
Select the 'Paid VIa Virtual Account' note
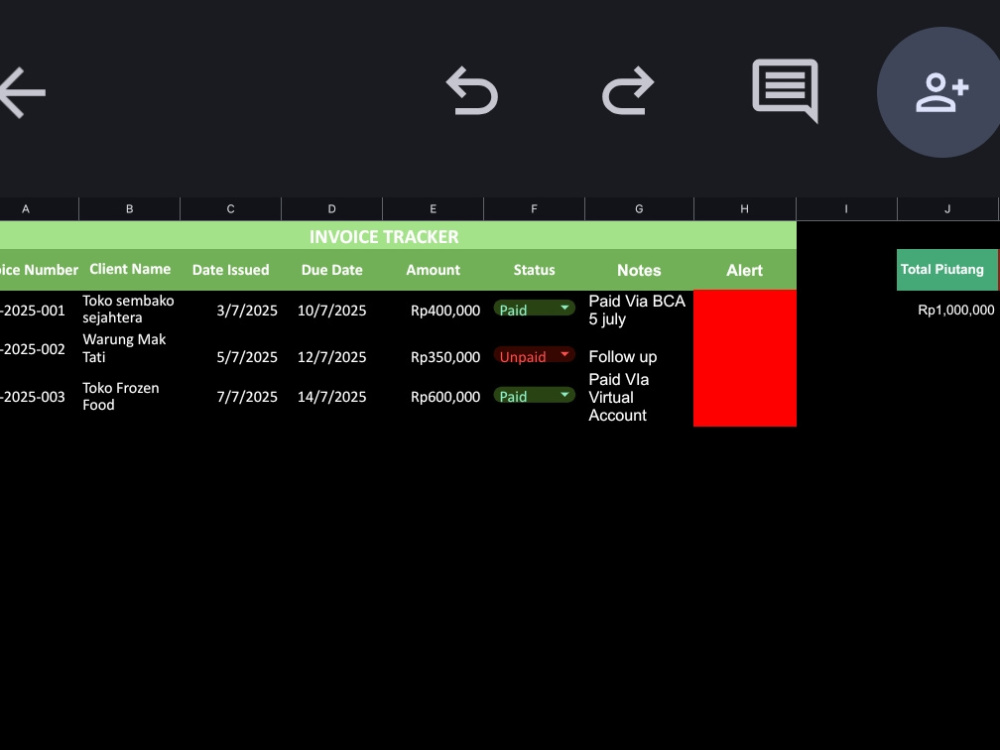click(639, 397)
